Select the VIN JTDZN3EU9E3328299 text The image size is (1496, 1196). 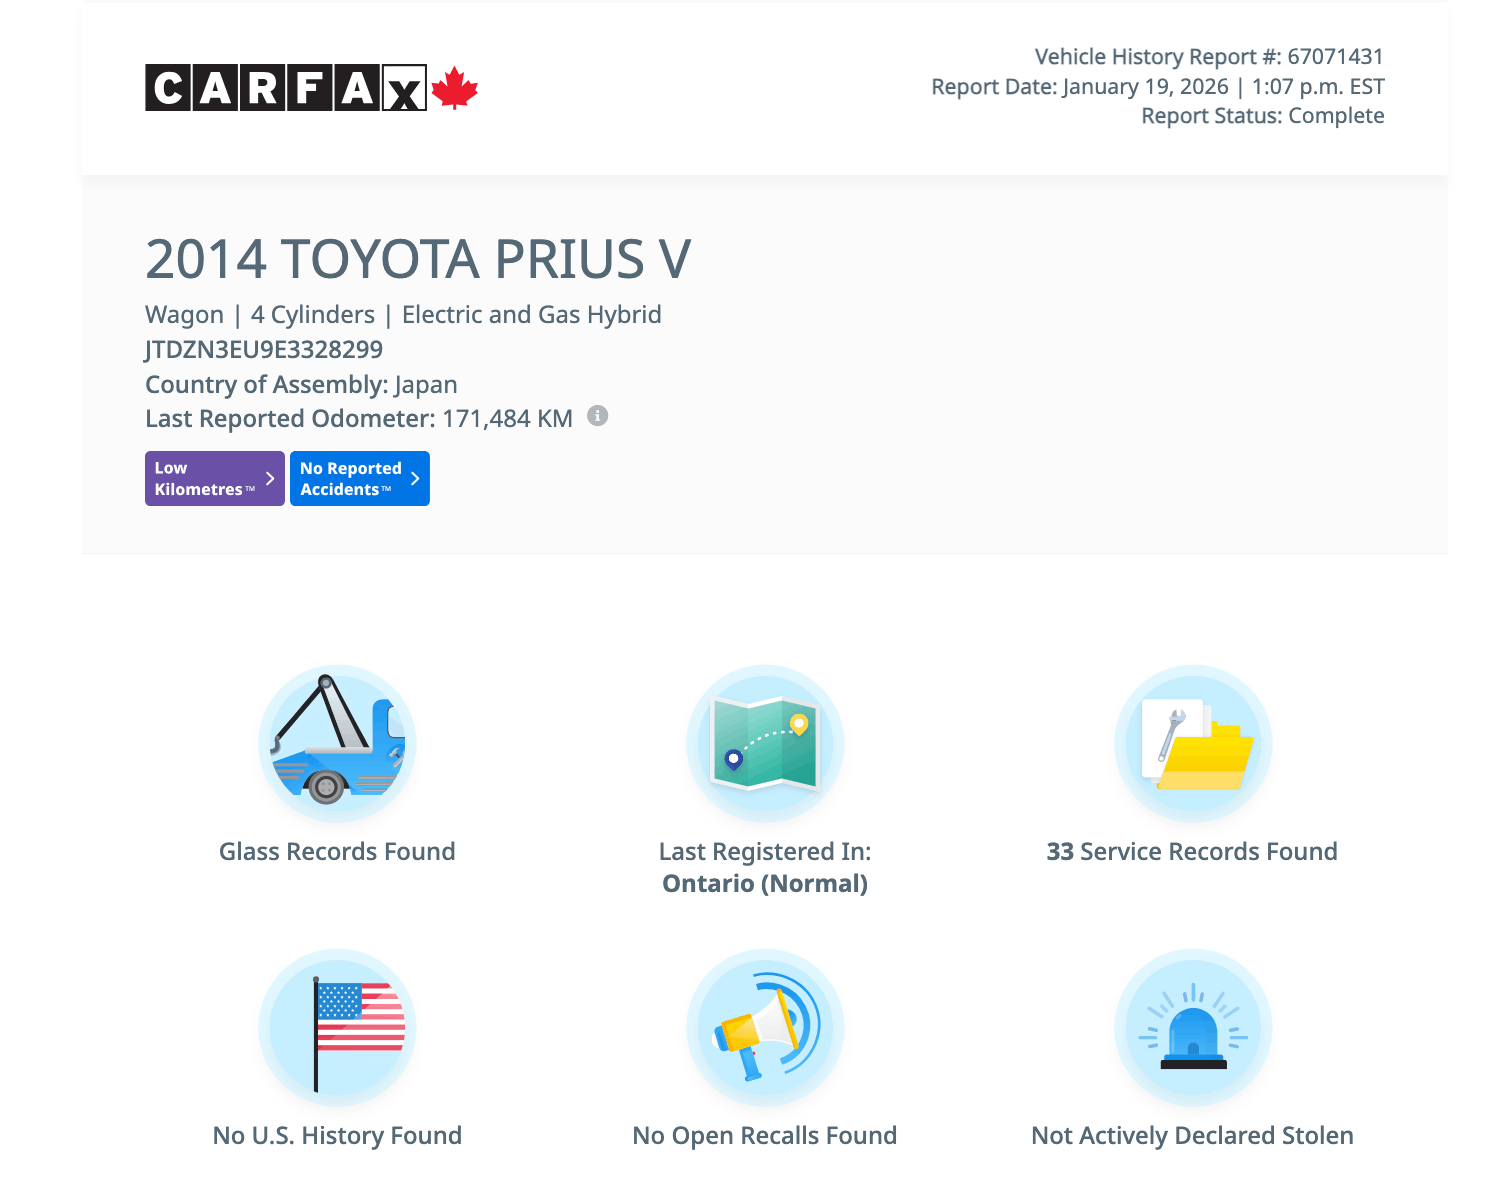[264, 350]
